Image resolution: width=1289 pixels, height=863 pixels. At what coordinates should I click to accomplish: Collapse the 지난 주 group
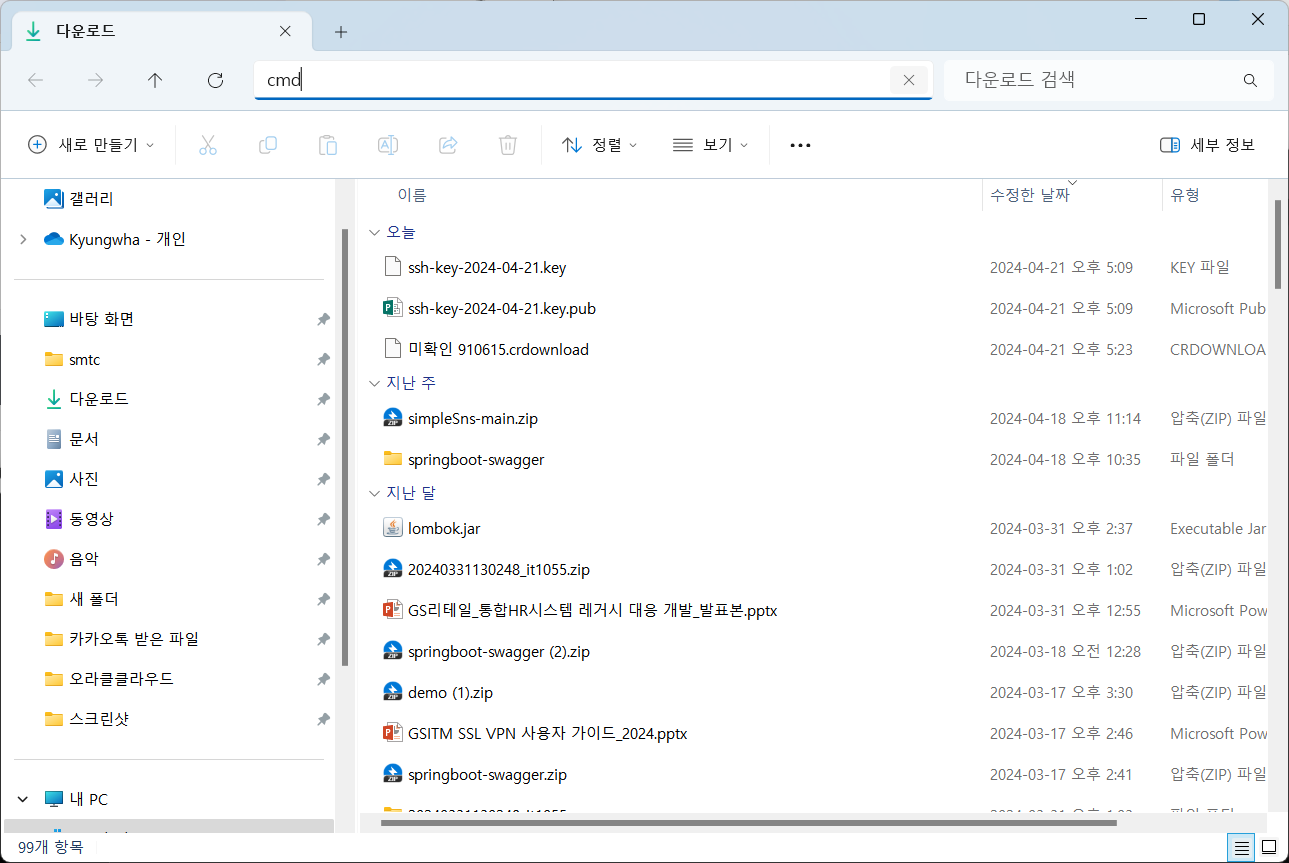pyautogui.click(x=375, y=383)
